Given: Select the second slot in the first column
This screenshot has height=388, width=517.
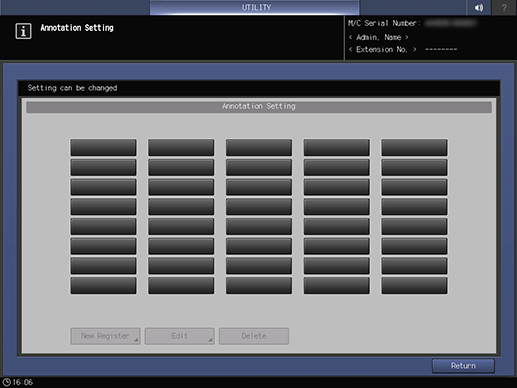Looking at the screenshot, I should pos(103,167).
